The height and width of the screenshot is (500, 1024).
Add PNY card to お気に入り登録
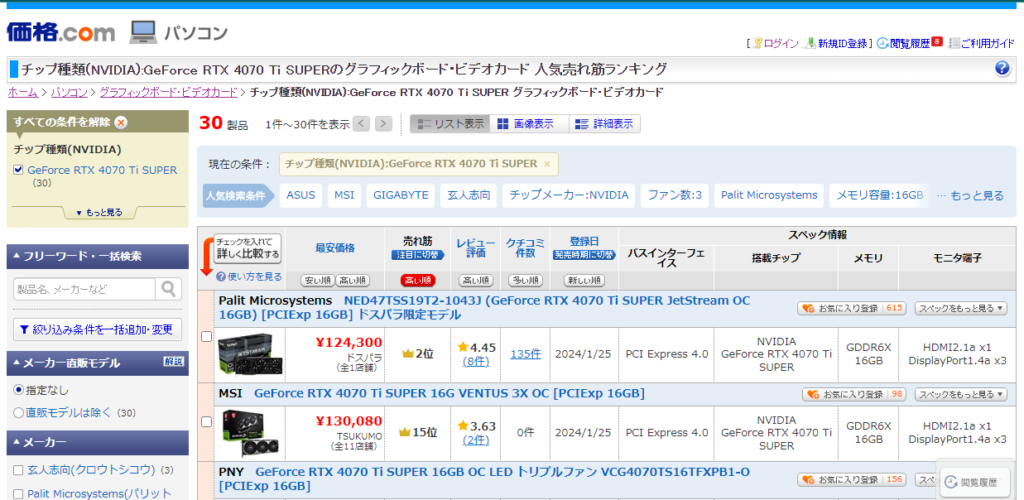point(851,480)
